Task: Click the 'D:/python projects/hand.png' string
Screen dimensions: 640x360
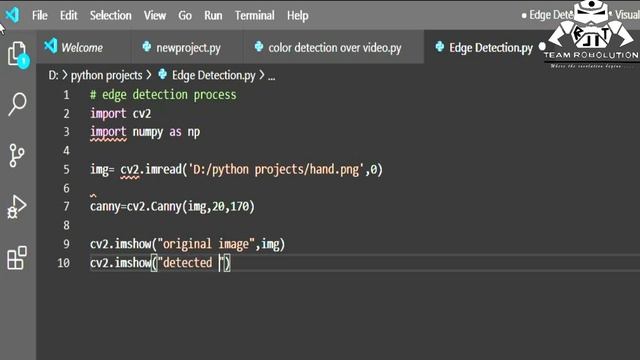Action: (x=276, y=169)
